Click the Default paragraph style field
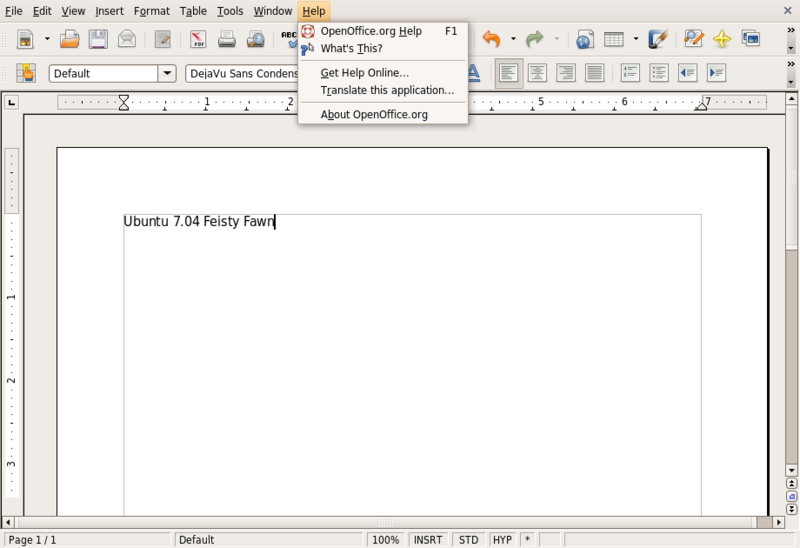Viewport: 800px width, 548px height. pyautogui.click(x=104, y=73)
